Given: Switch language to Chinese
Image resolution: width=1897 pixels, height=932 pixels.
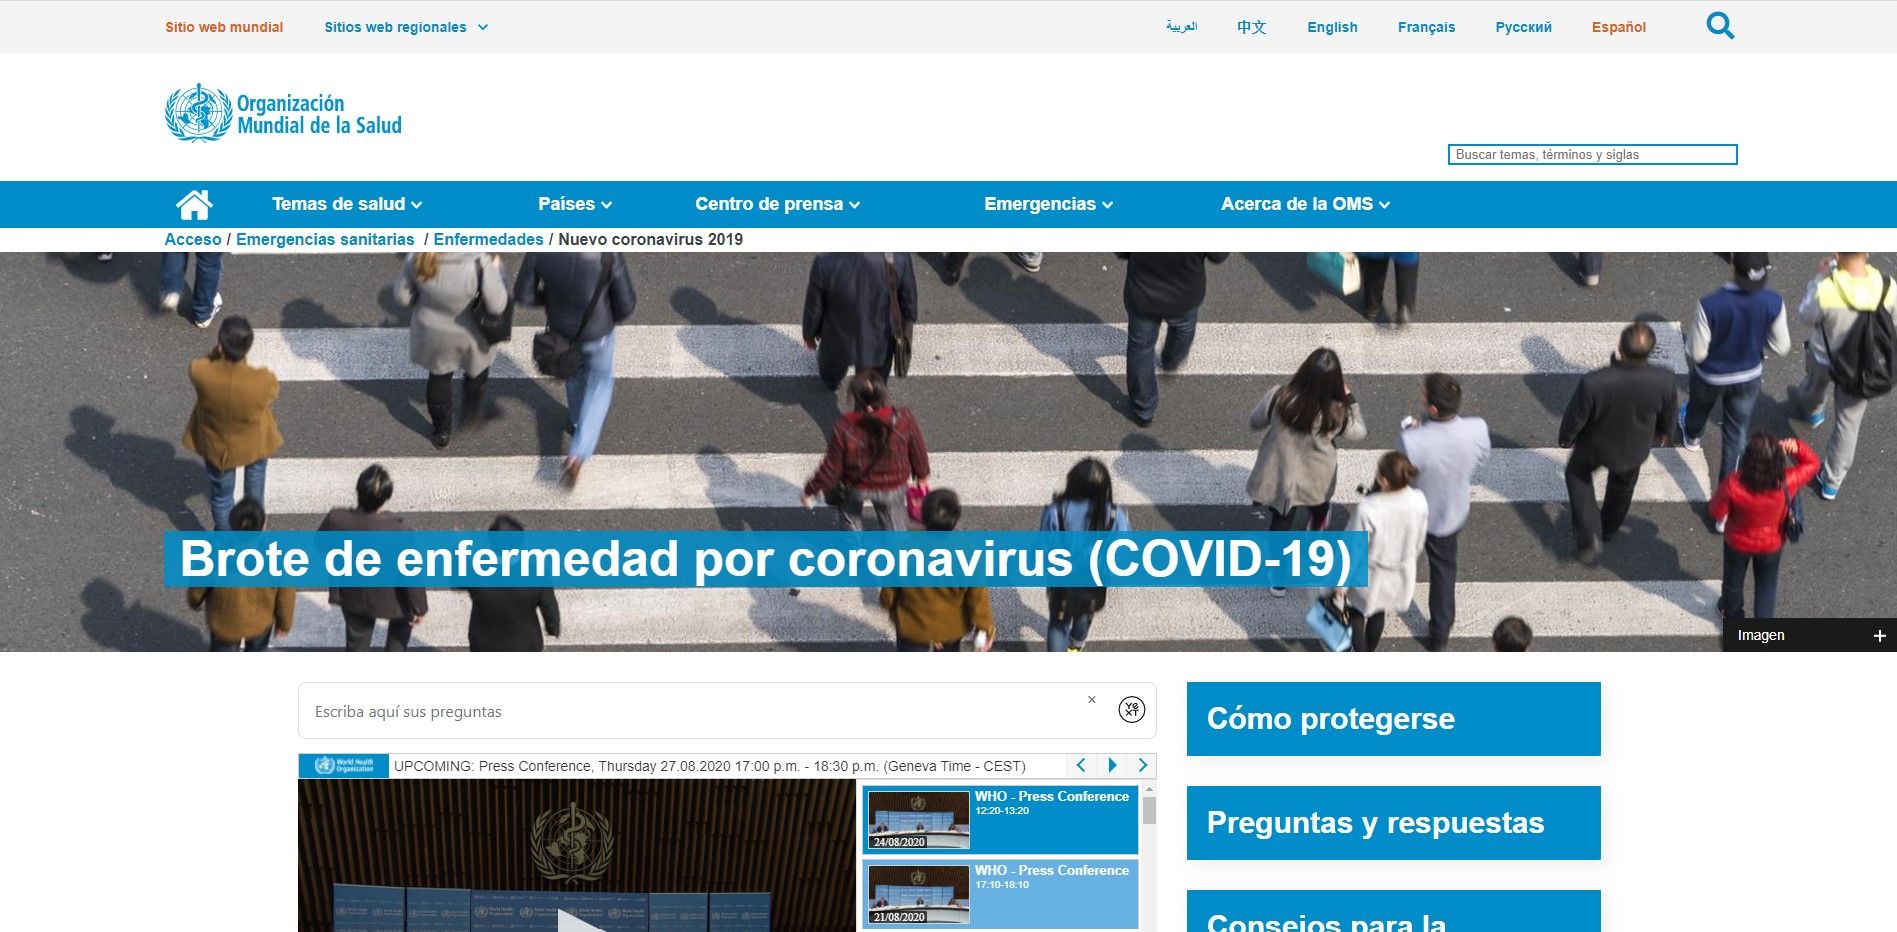Looking at the screenshot, I should point(1251,27).
